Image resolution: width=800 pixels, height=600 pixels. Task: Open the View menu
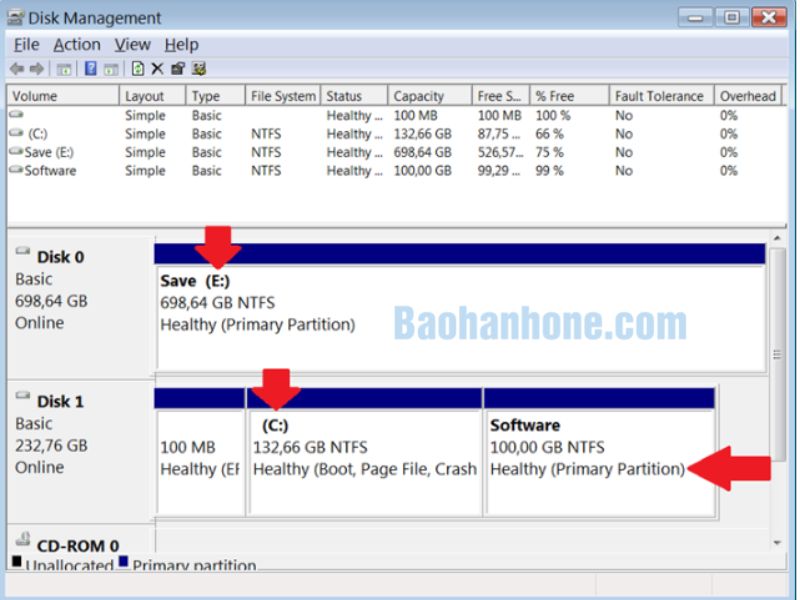(132, 45)
